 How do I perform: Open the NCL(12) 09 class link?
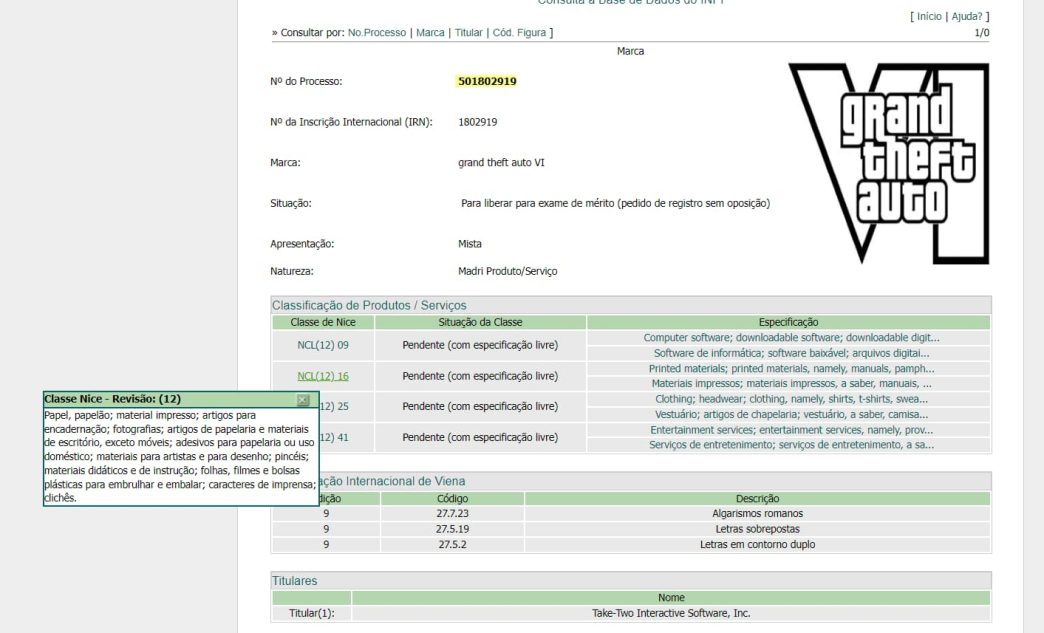tap(323, 345)
